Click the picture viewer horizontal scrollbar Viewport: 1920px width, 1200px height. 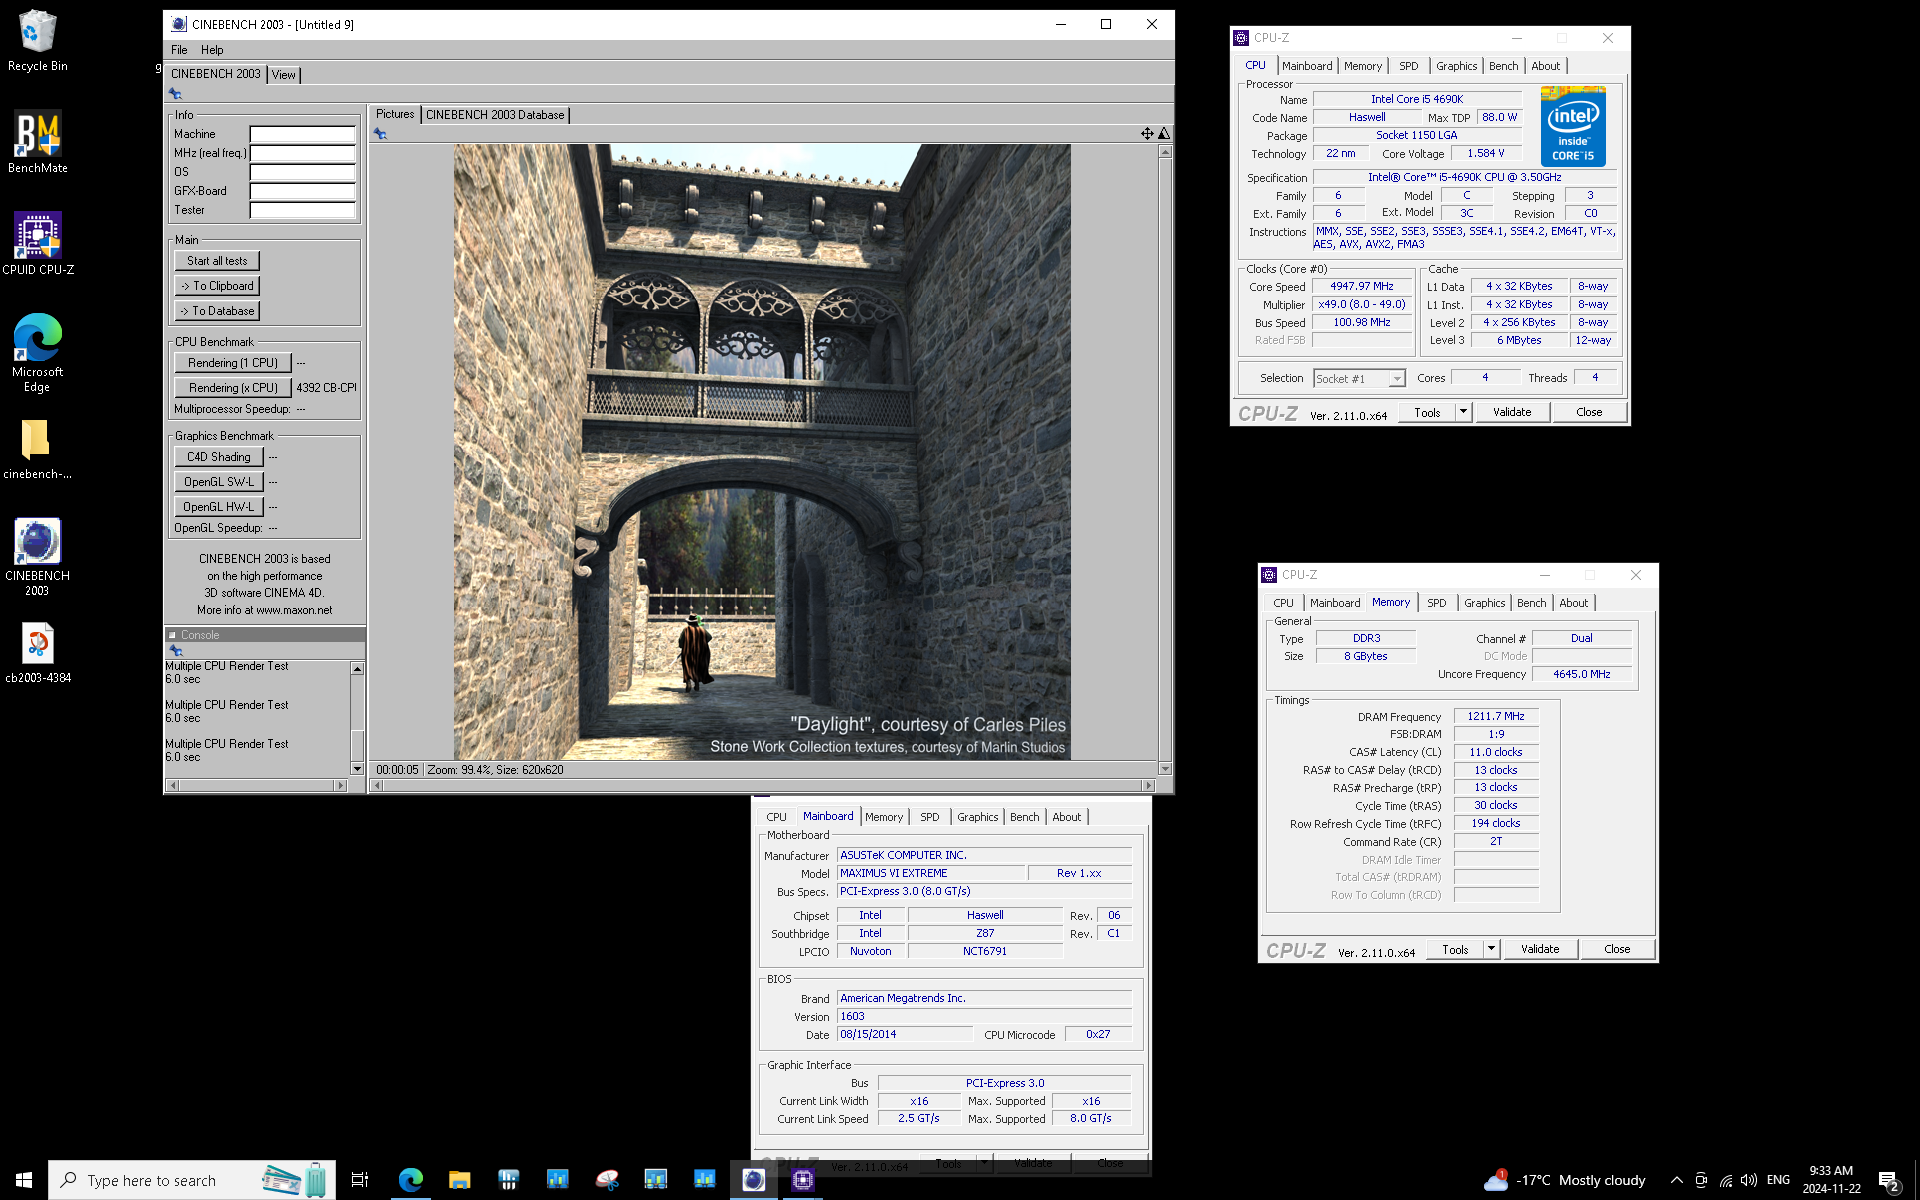762,786
